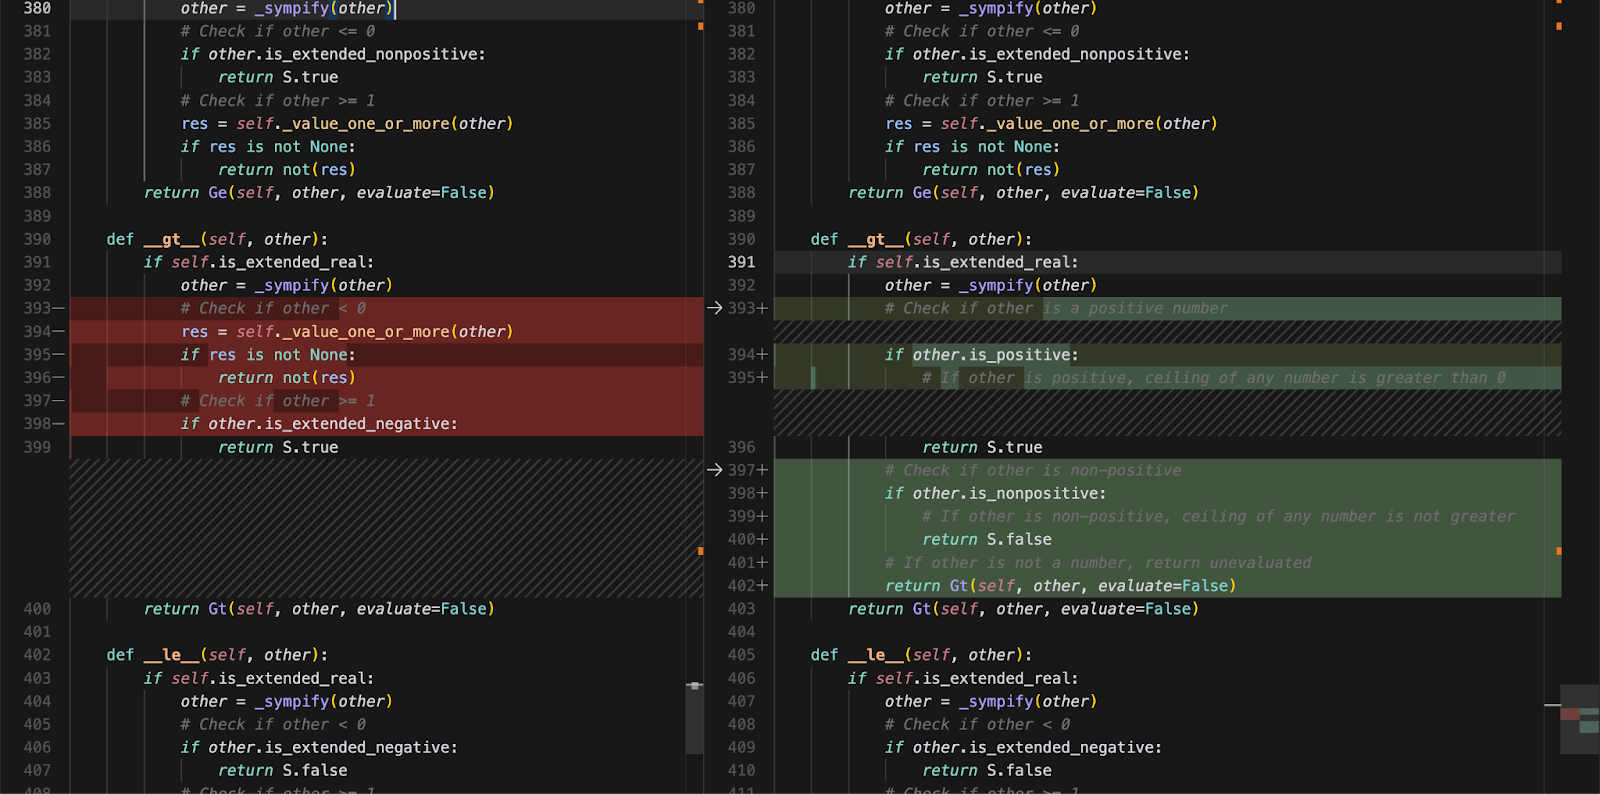This screenshot has height=794, width=1600.
Task: Click the diff overview ruler slider at far right
Action: click(x=1580, y=719)
